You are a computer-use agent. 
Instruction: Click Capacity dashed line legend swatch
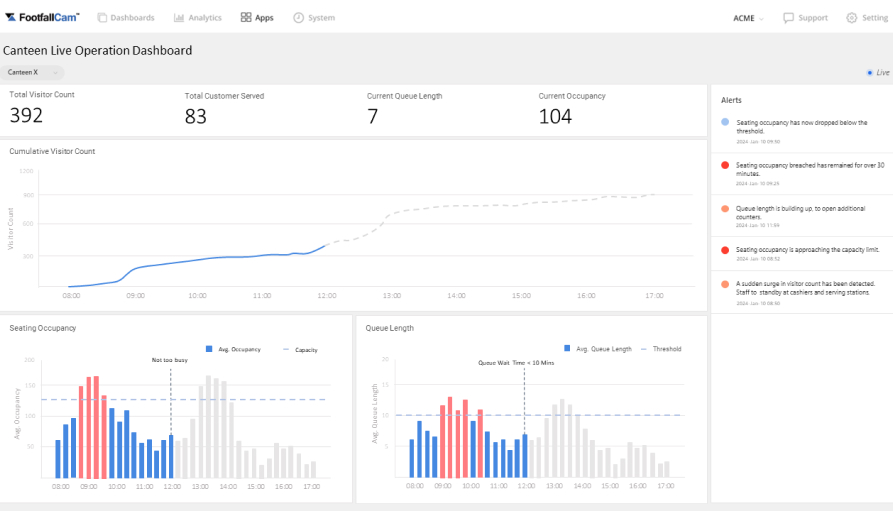286,349
